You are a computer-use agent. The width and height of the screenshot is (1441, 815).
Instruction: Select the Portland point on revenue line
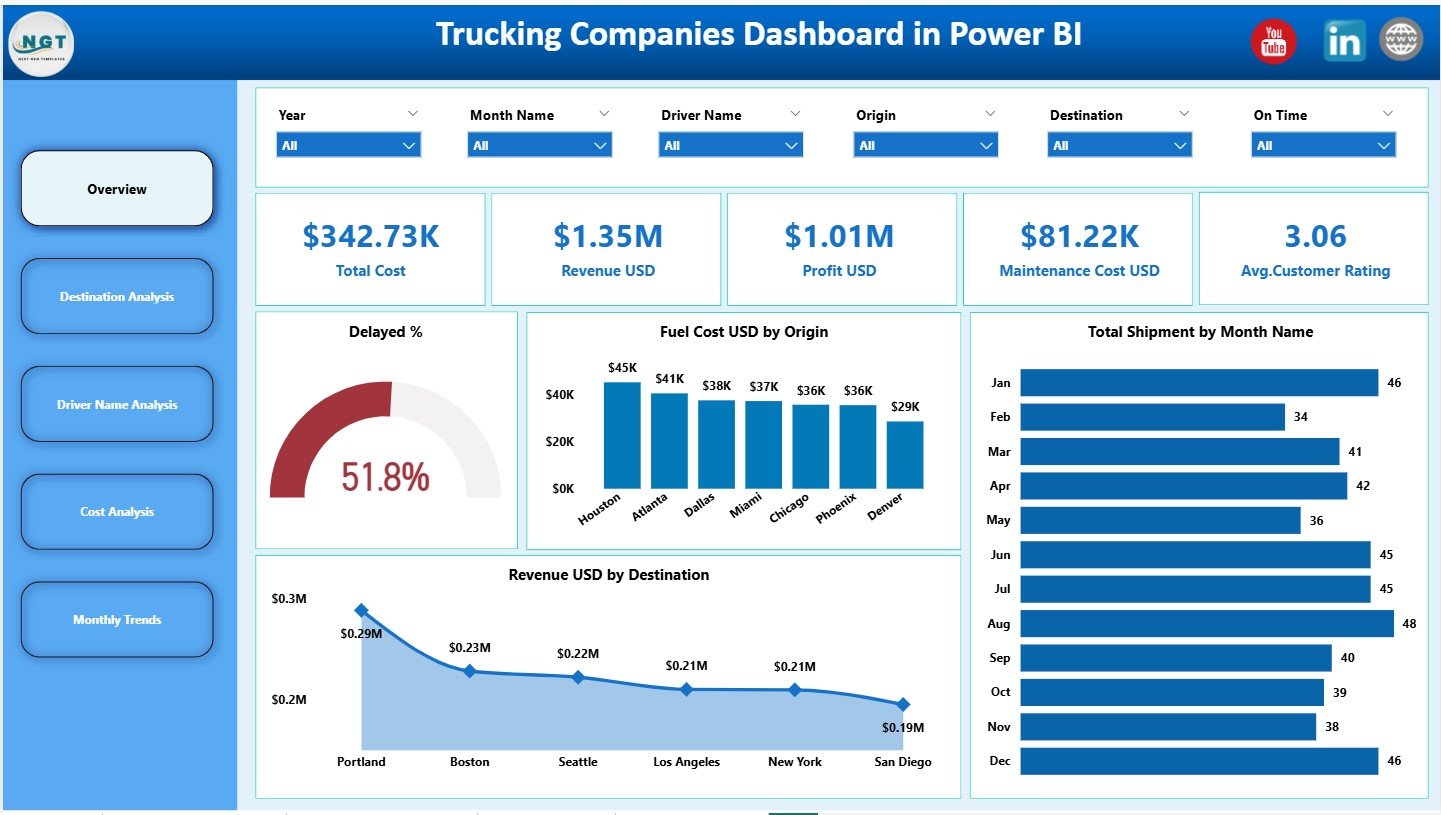click(361, 608)
